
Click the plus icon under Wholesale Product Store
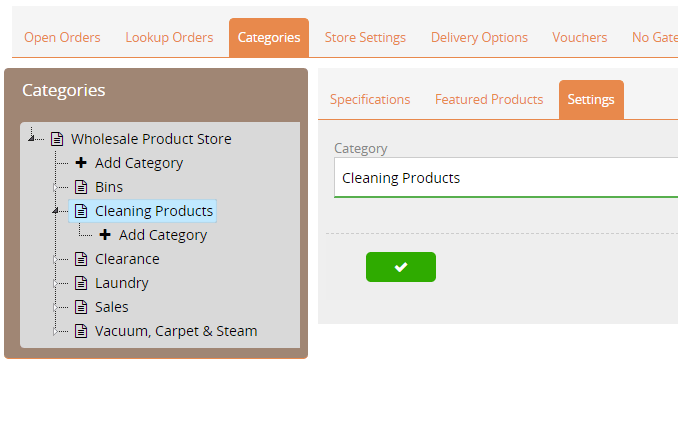(81, 163)
